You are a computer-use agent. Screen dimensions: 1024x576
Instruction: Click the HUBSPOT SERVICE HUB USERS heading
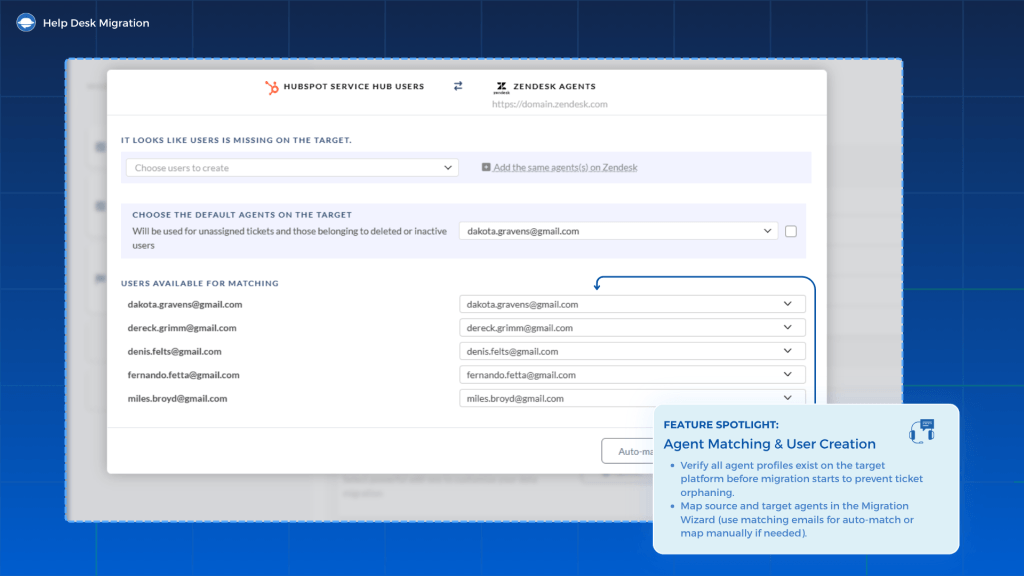point(354,86)
